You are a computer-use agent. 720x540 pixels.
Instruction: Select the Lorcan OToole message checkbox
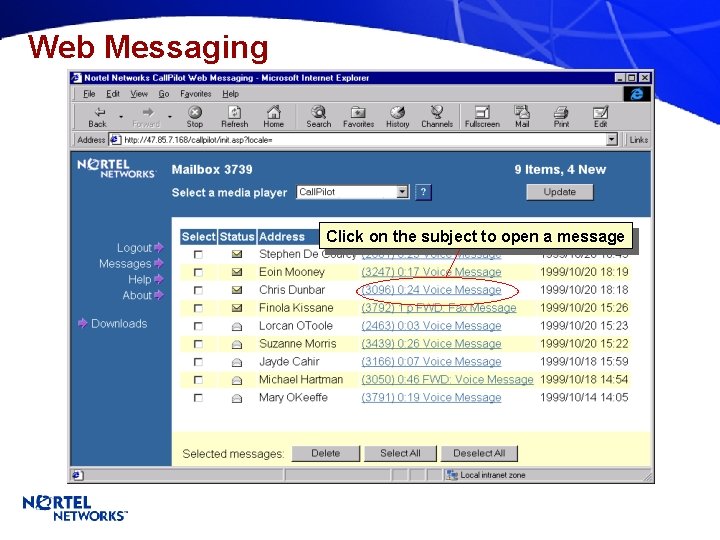tap(198, 326)
